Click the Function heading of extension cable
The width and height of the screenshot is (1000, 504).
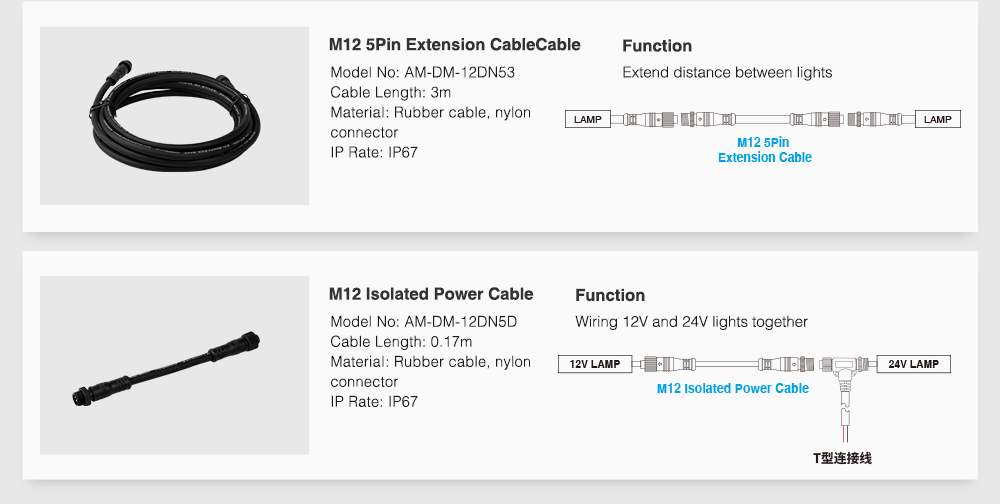pyautogui.click(x=657, y=46)
